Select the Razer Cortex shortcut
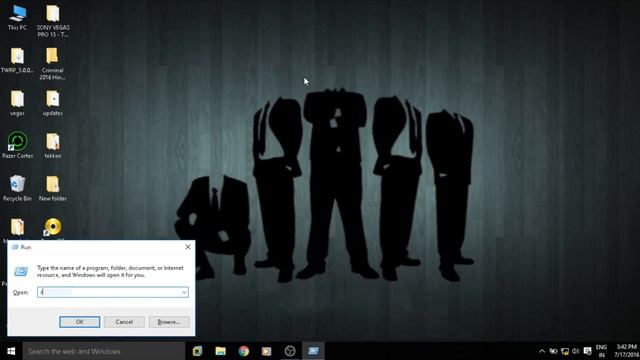640x360 pixels. (x=17, y=145)
